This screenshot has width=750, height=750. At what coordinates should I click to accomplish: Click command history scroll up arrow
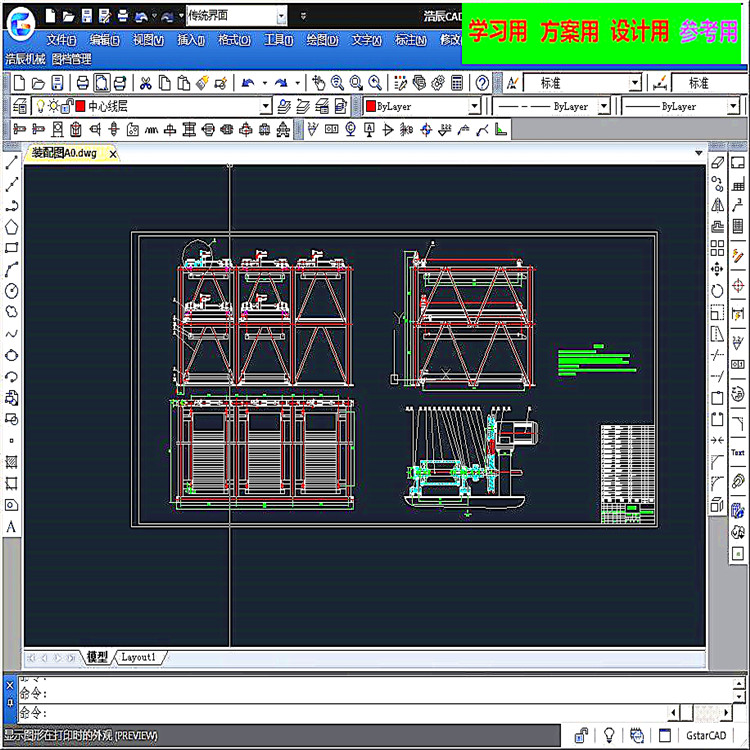(739, 684)
